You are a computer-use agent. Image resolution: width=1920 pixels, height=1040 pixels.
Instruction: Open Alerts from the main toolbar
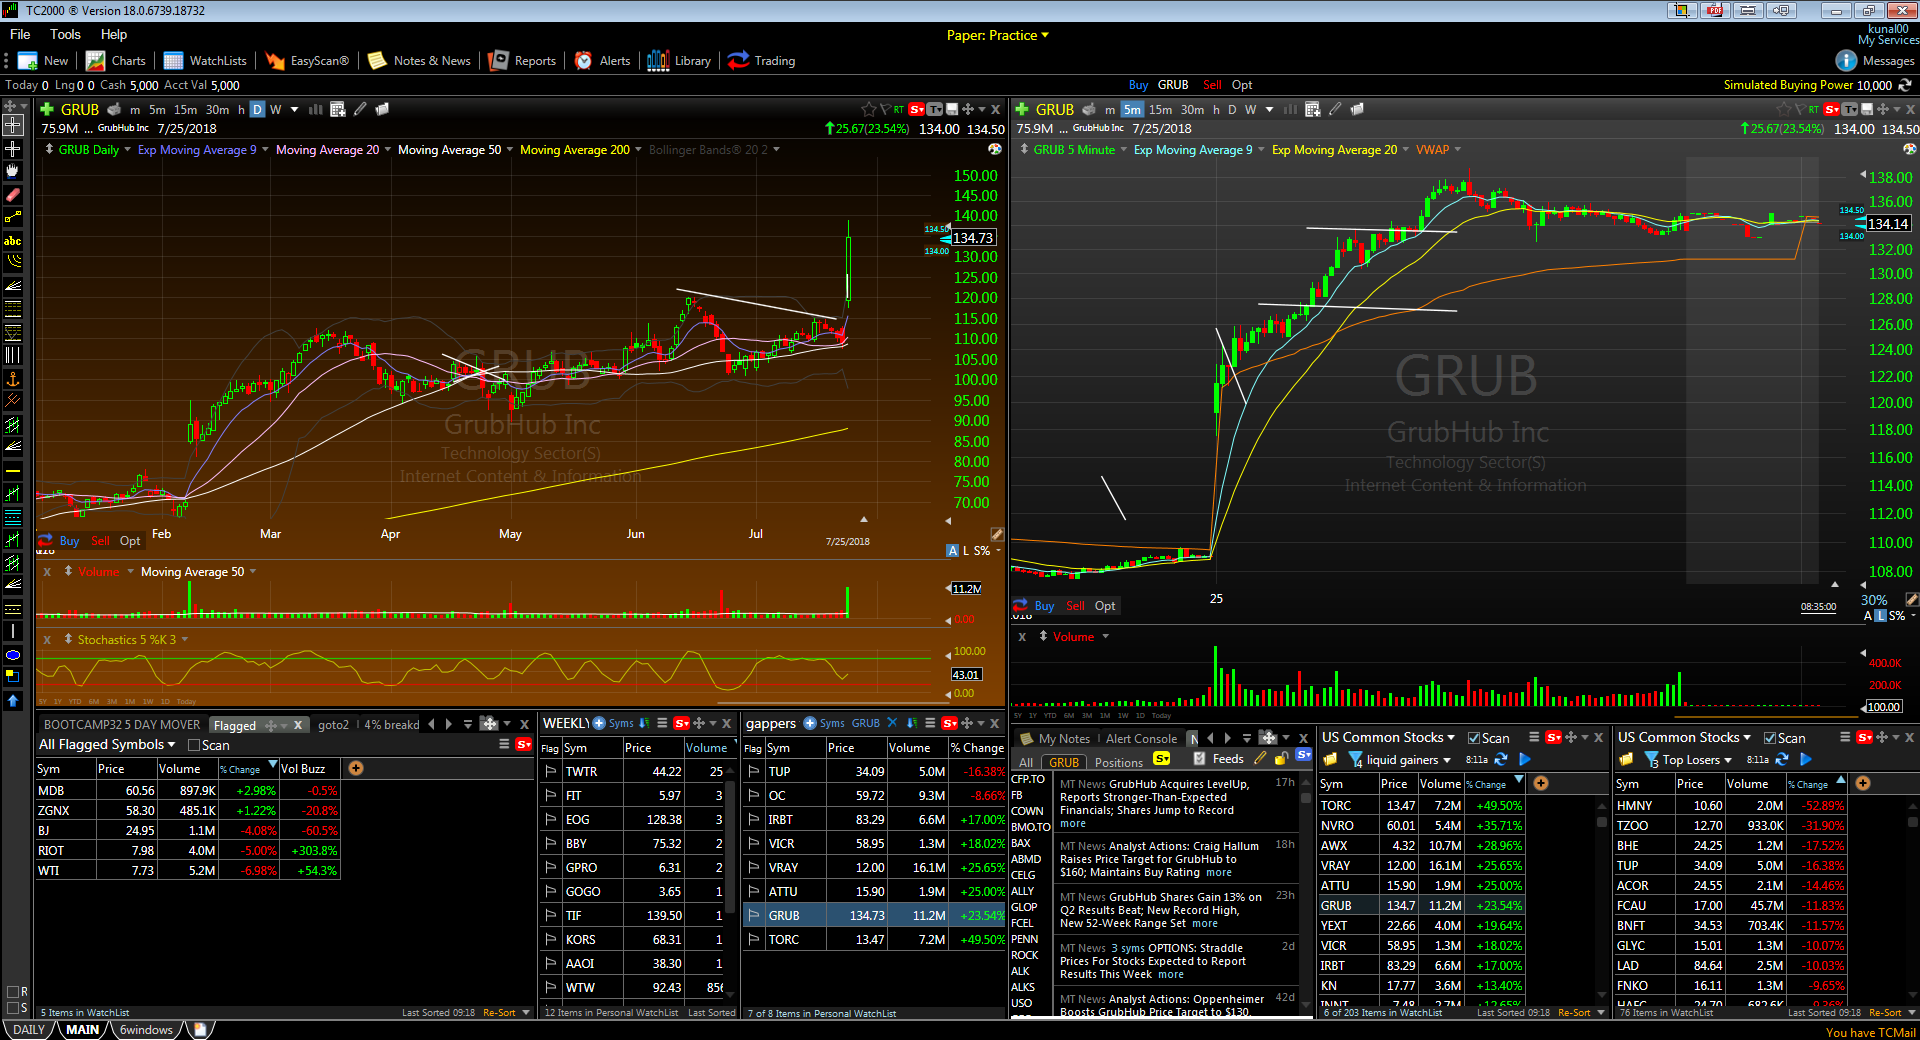click(603, 61)
